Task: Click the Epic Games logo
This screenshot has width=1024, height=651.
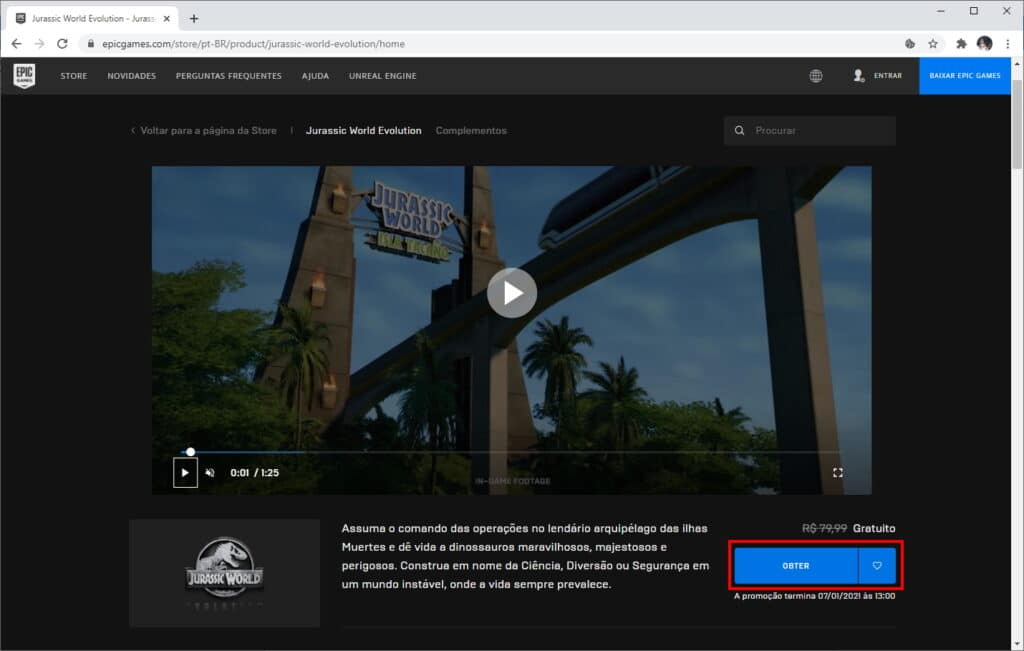Action: [x=24, y=76]
